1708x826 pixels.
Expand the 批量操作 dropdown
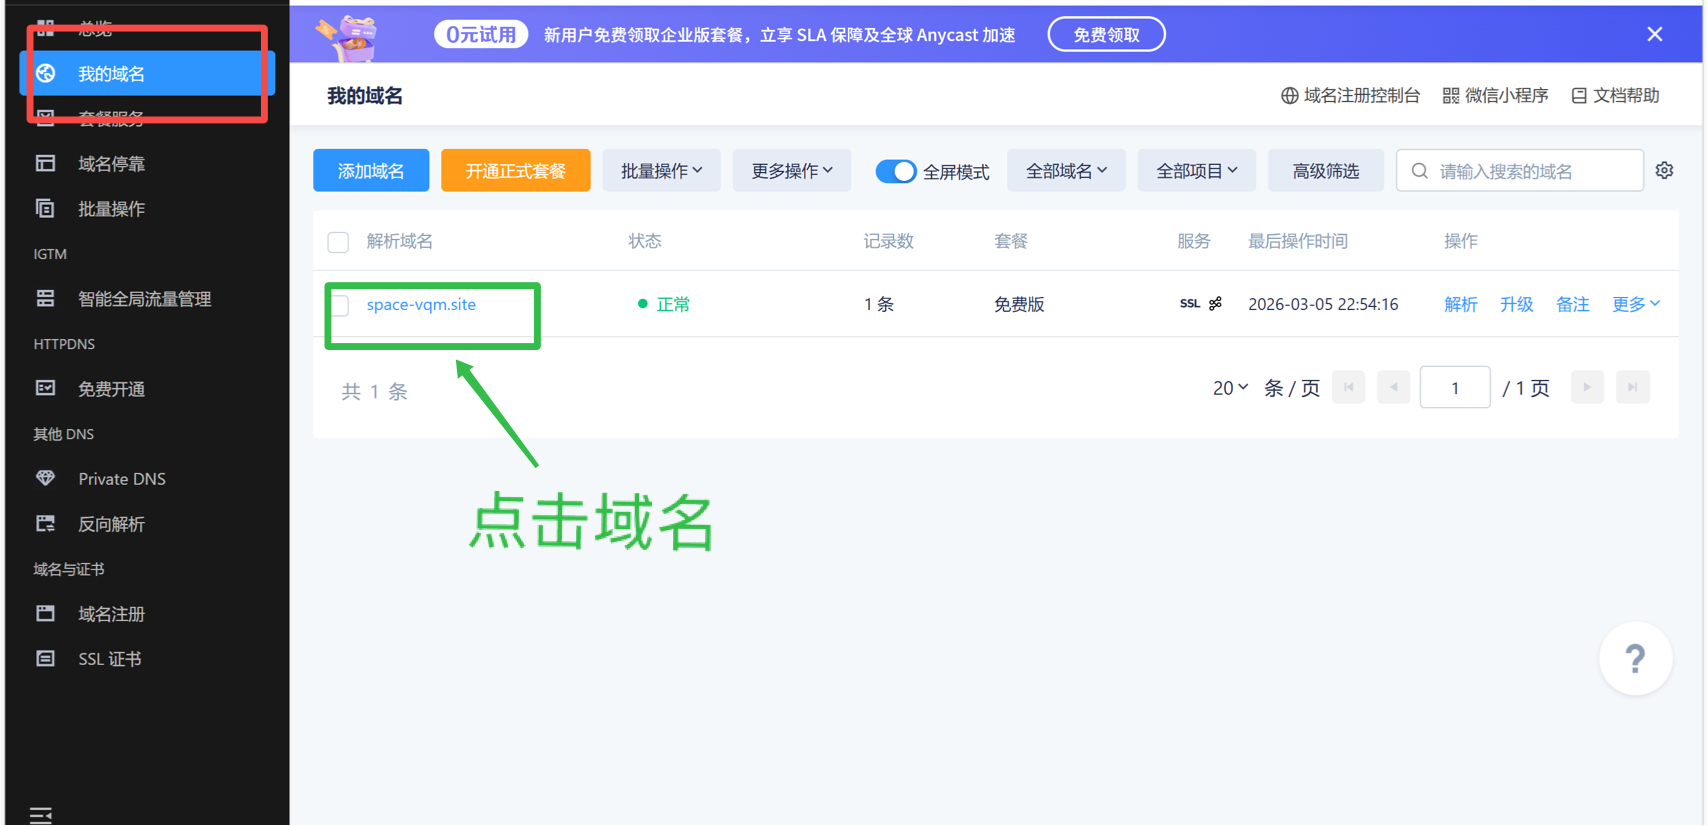[x=661, y=171]
